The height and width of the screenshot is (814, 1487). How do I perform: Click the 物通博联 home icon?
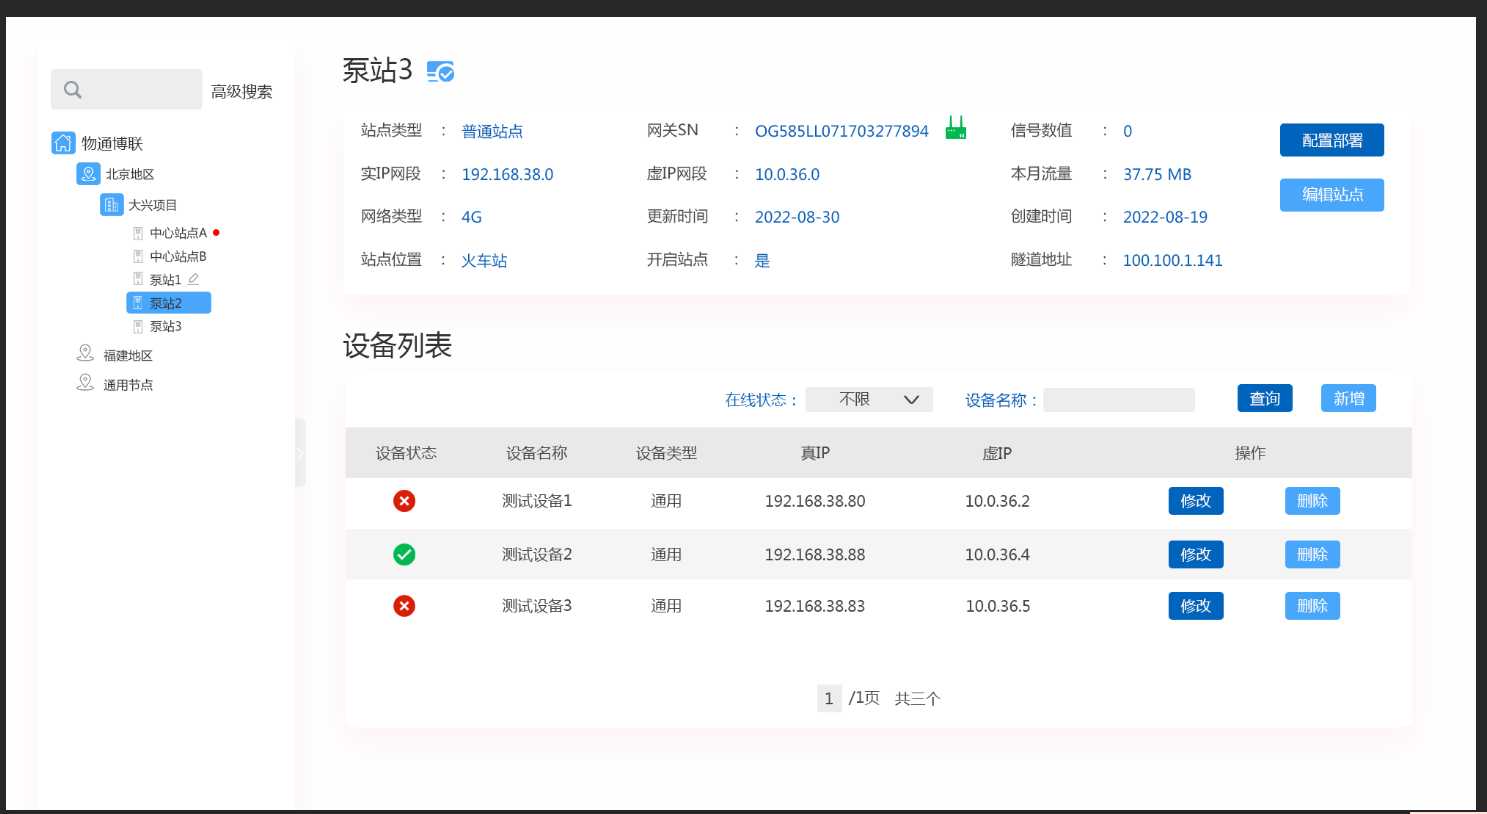point(63,143)
